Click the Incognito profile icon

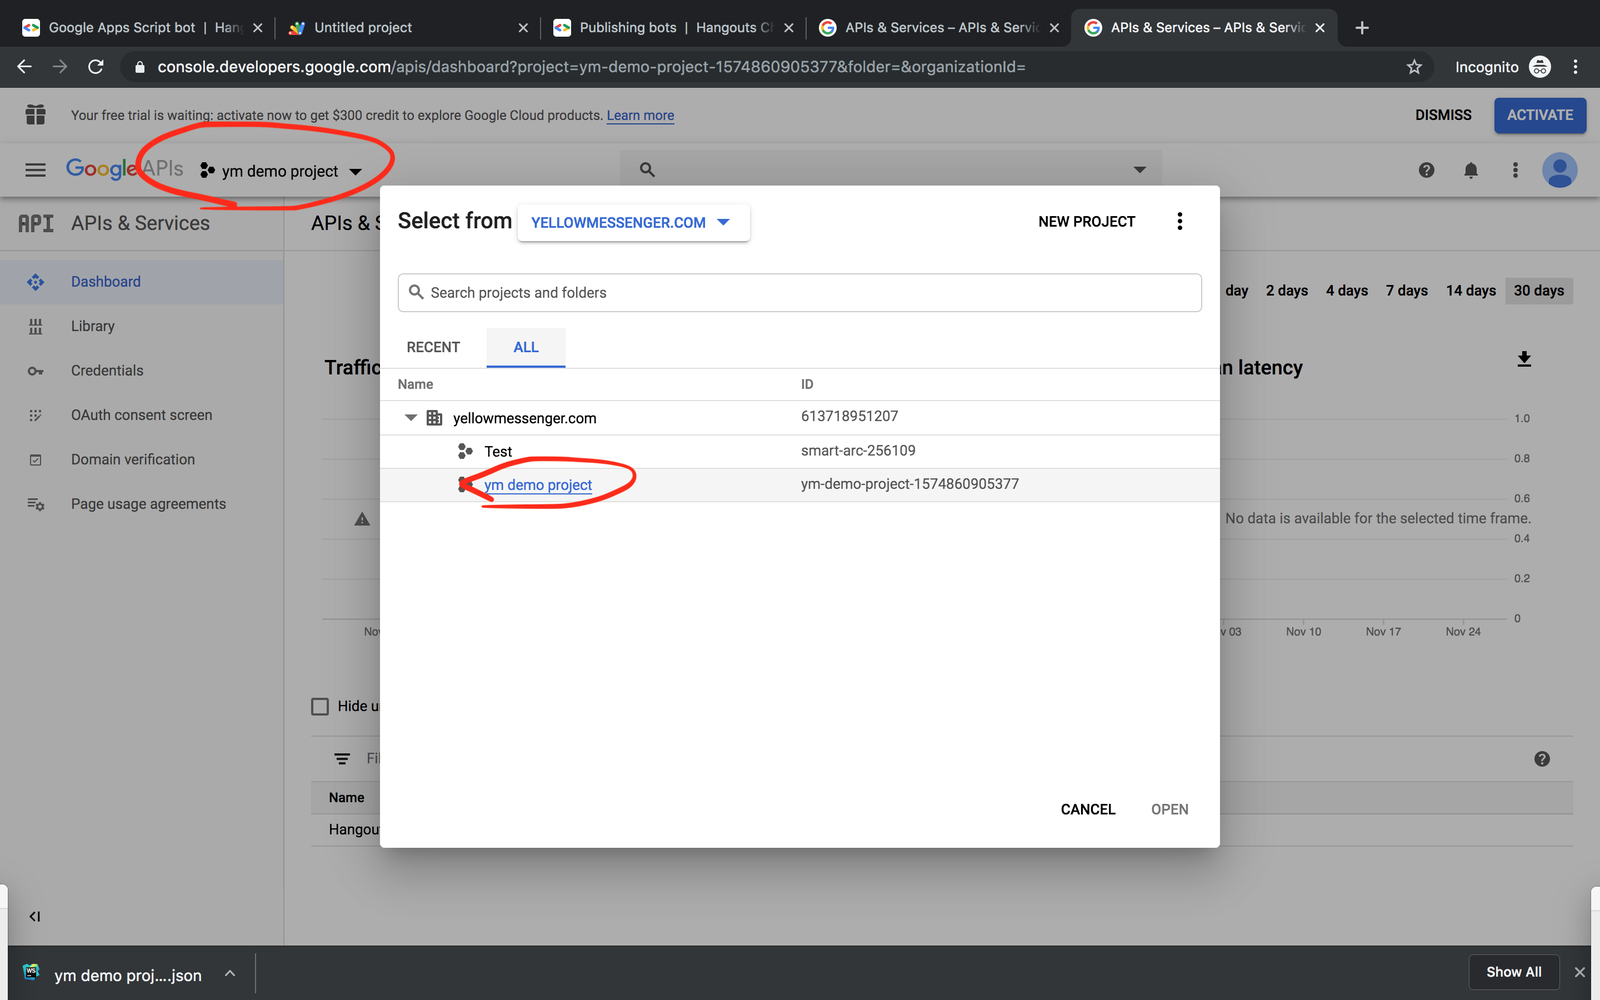(x=1540, y=67)
